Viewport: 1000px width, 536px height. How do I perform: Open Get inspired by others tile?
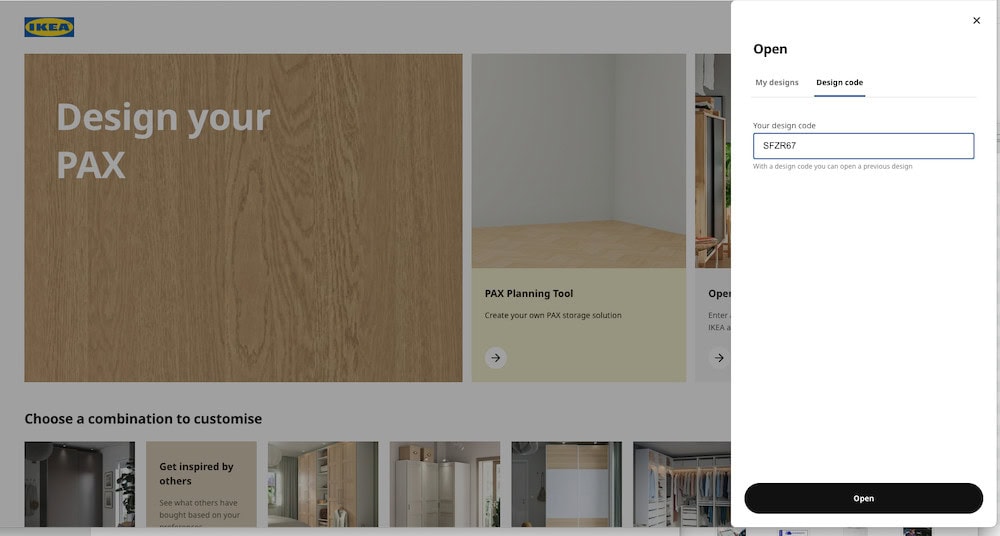[201, 484]
